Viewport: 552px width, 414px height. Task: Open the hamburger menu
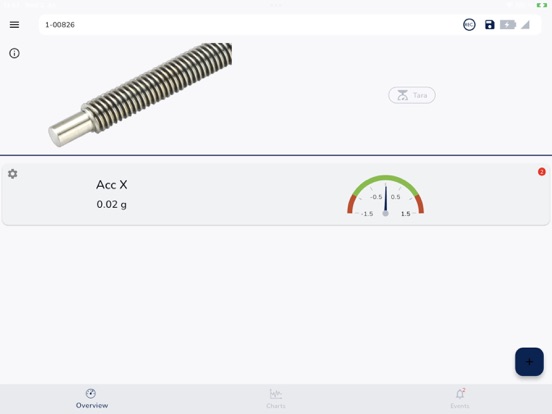click(x=14, y=25)
